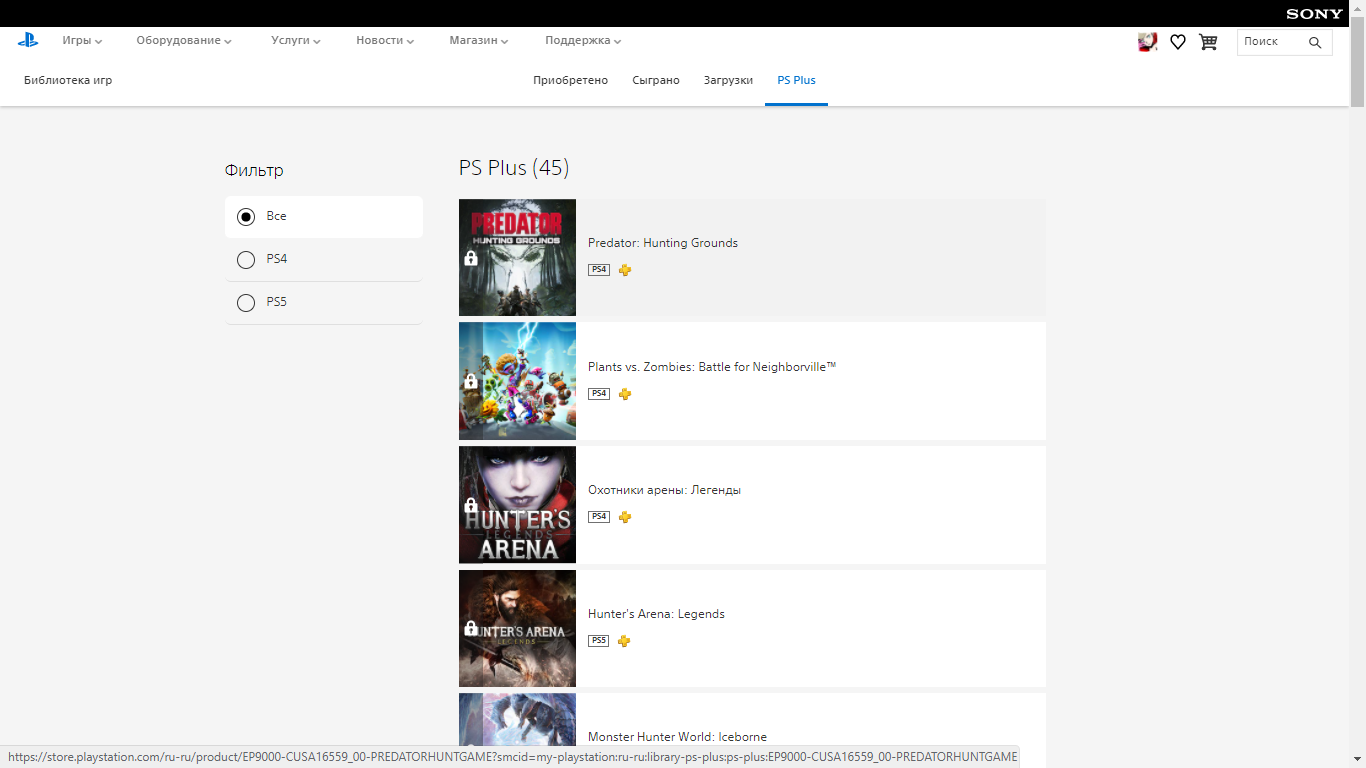The image size is (1366, 768).
Task: Switch to the Приобретено tab
Action: coord(570,80)
